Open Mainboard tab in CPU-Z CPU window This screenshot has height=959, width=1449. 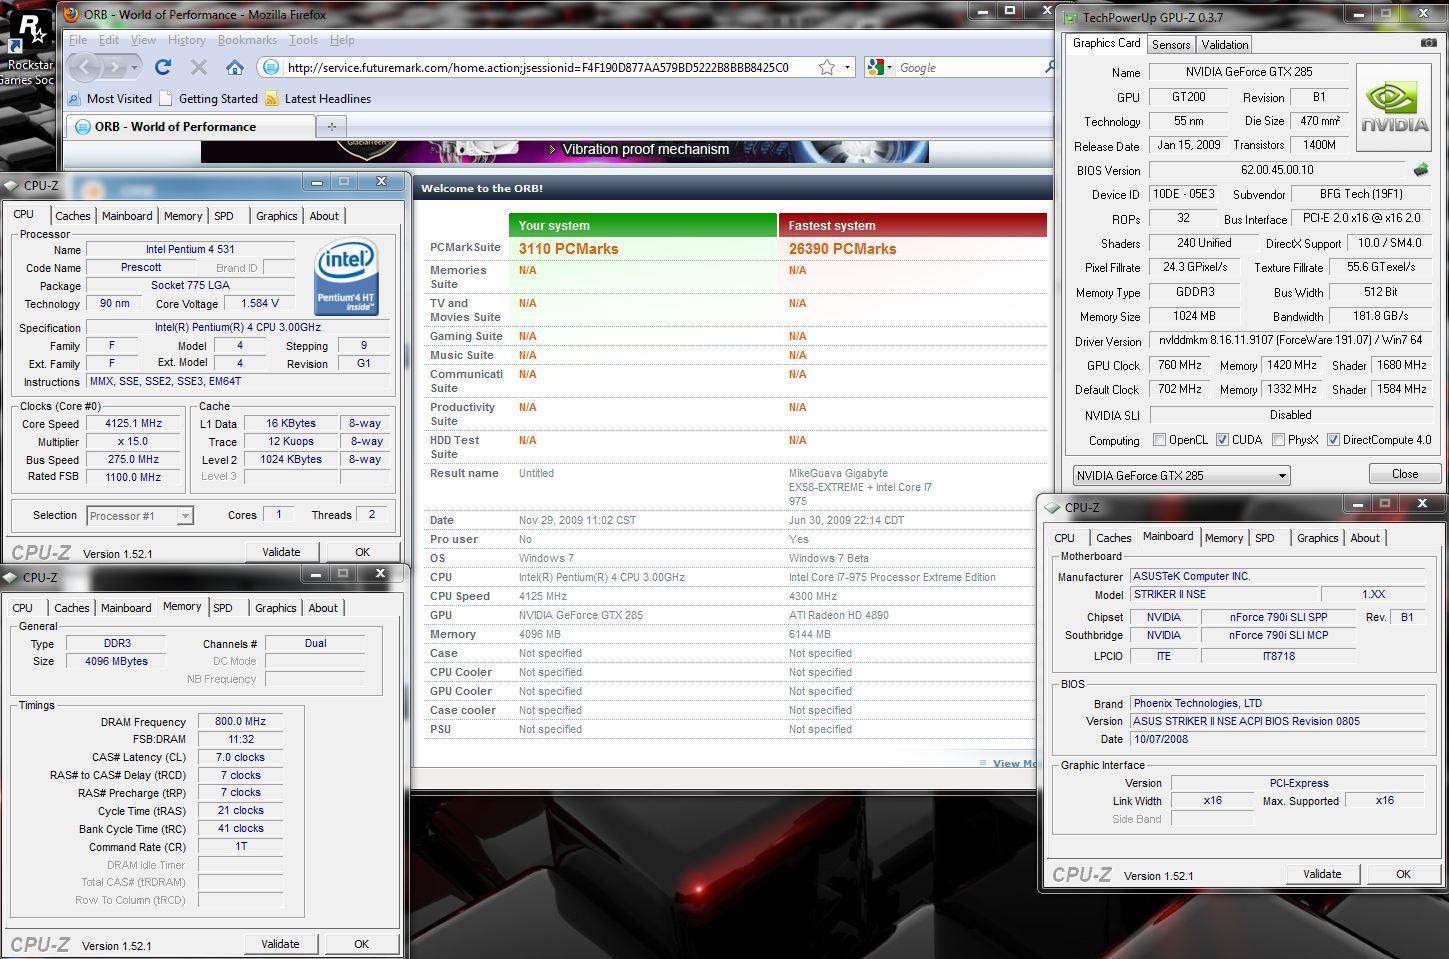point(127,216)
